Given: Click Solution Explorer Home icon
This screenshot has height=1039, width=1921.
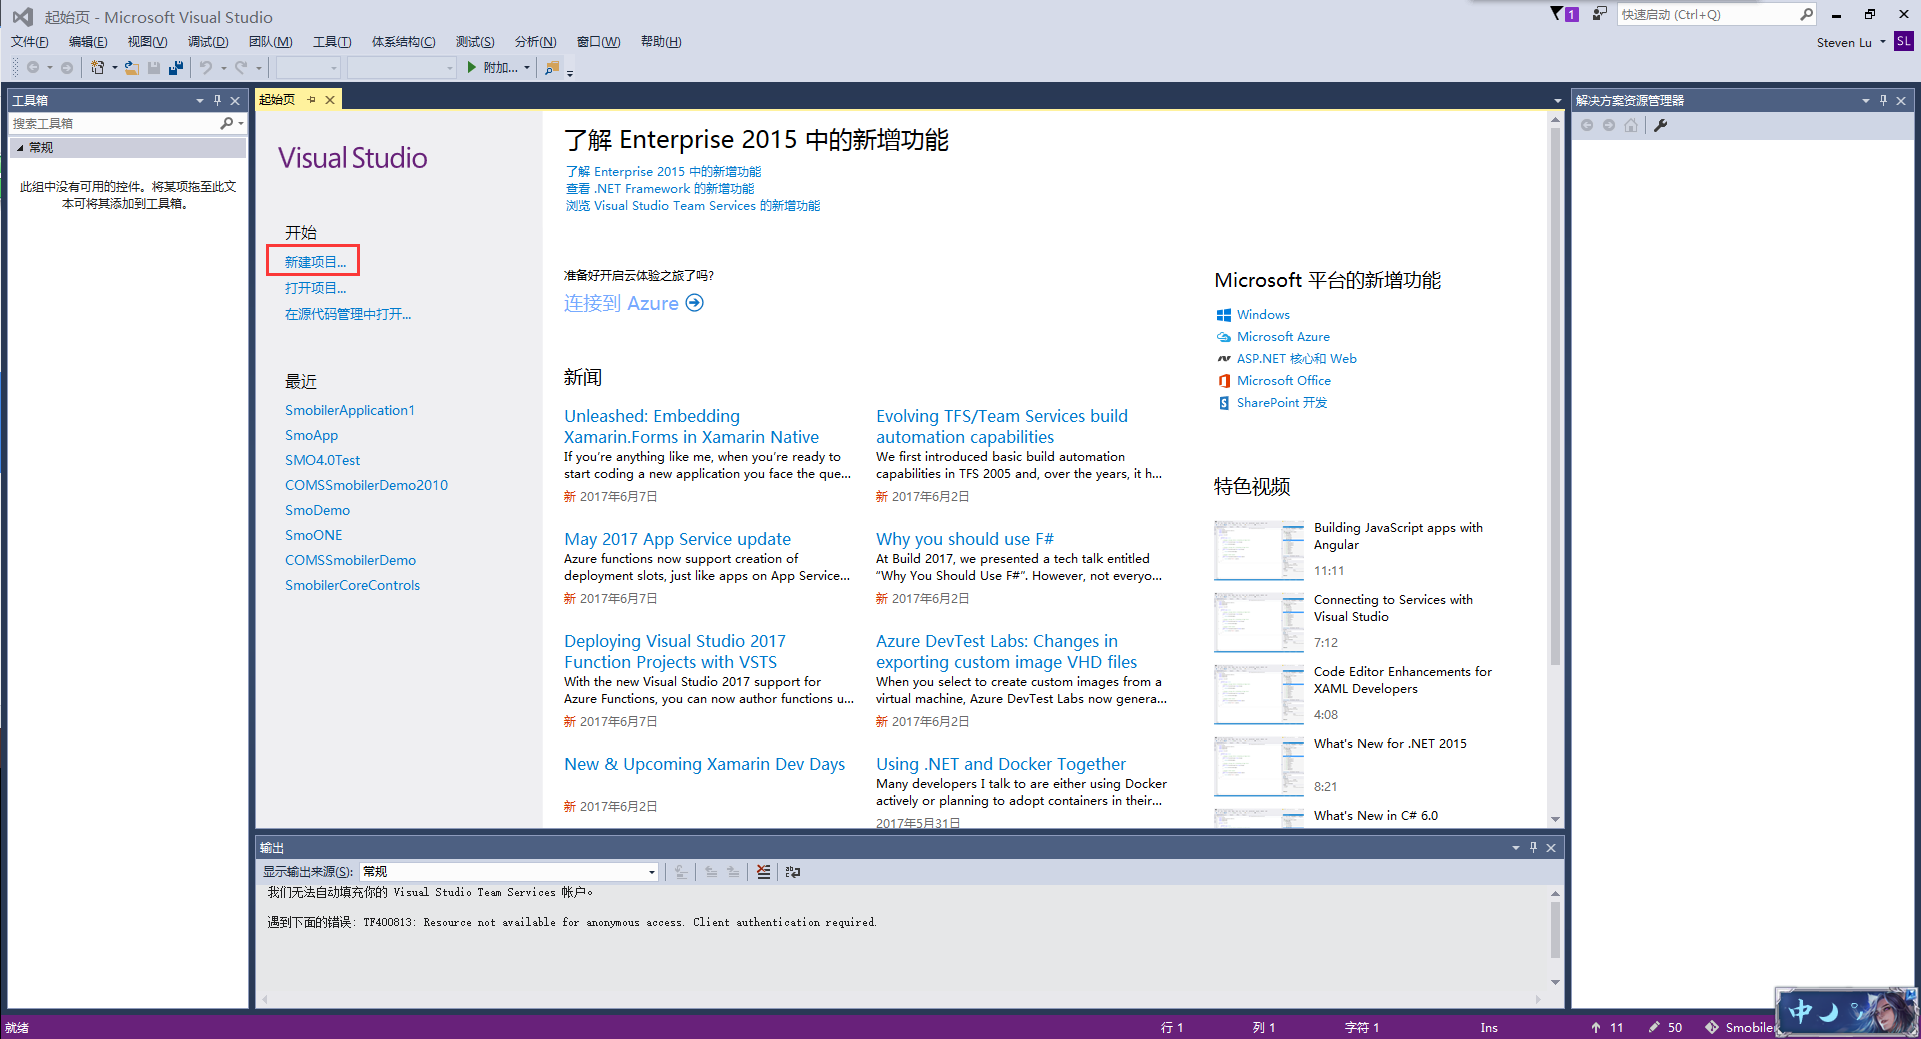Looking at the screenshot, I should (x=1631, y=125).
